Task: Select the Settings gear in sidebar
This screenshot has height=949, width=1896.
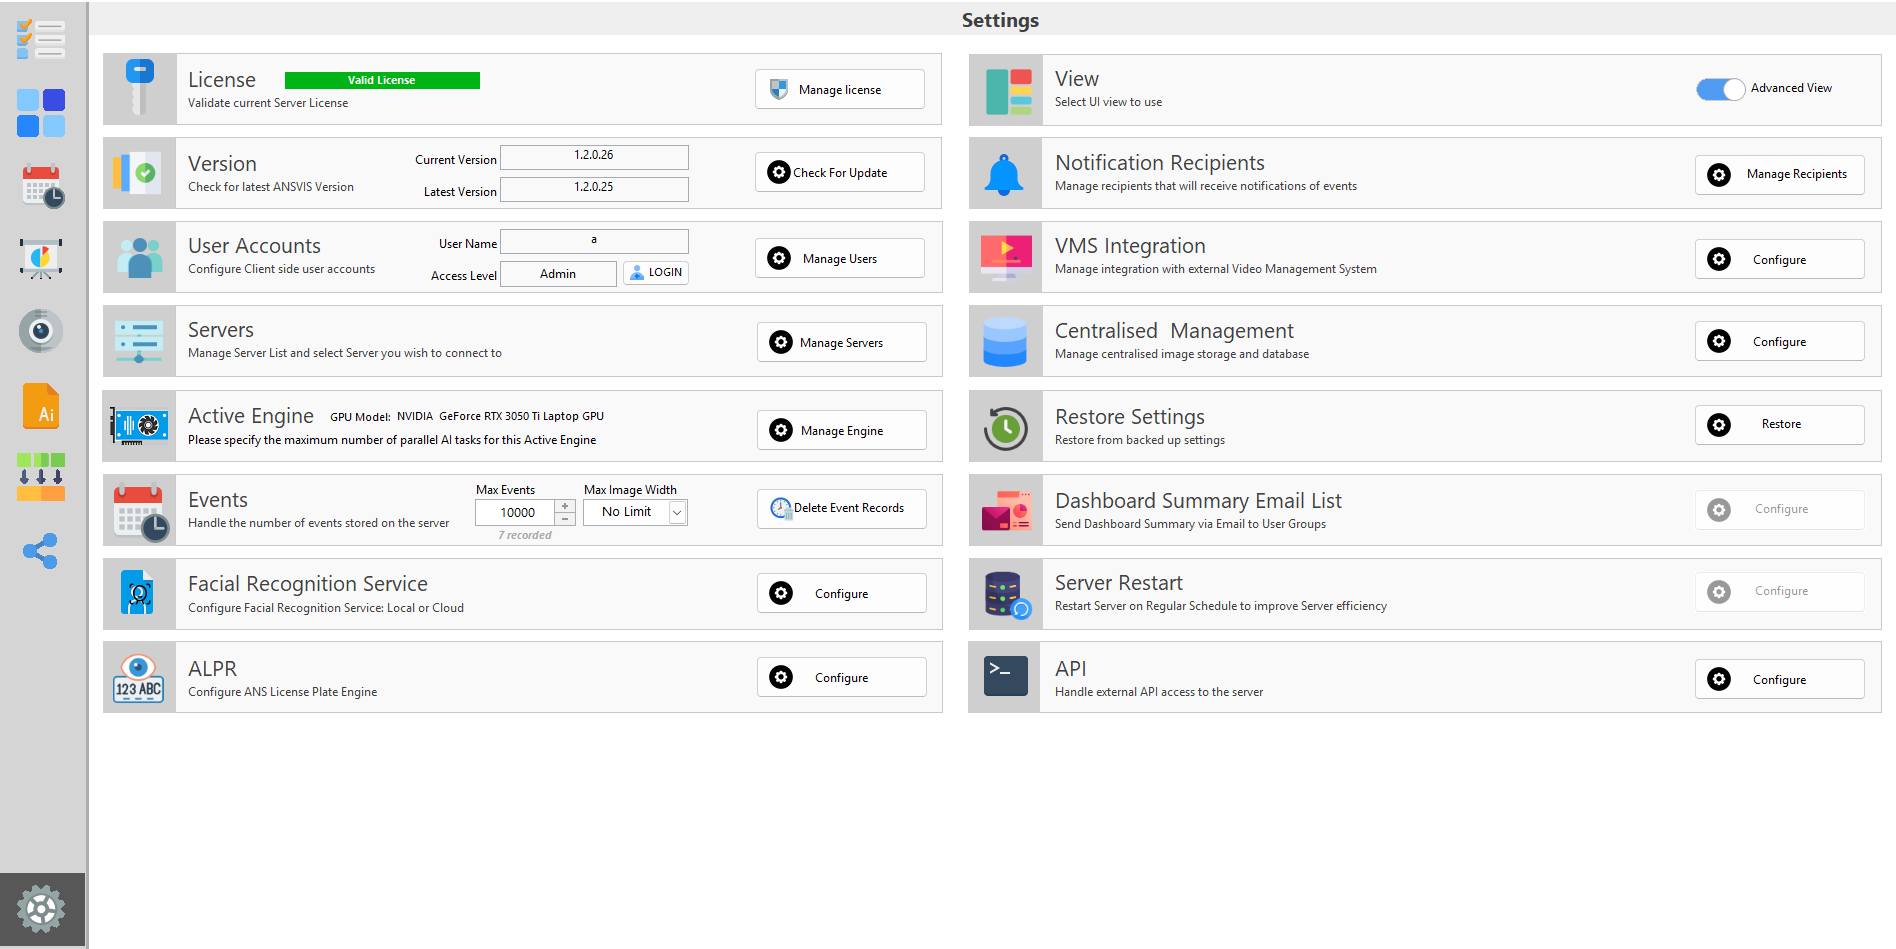Action: point(41,909)
